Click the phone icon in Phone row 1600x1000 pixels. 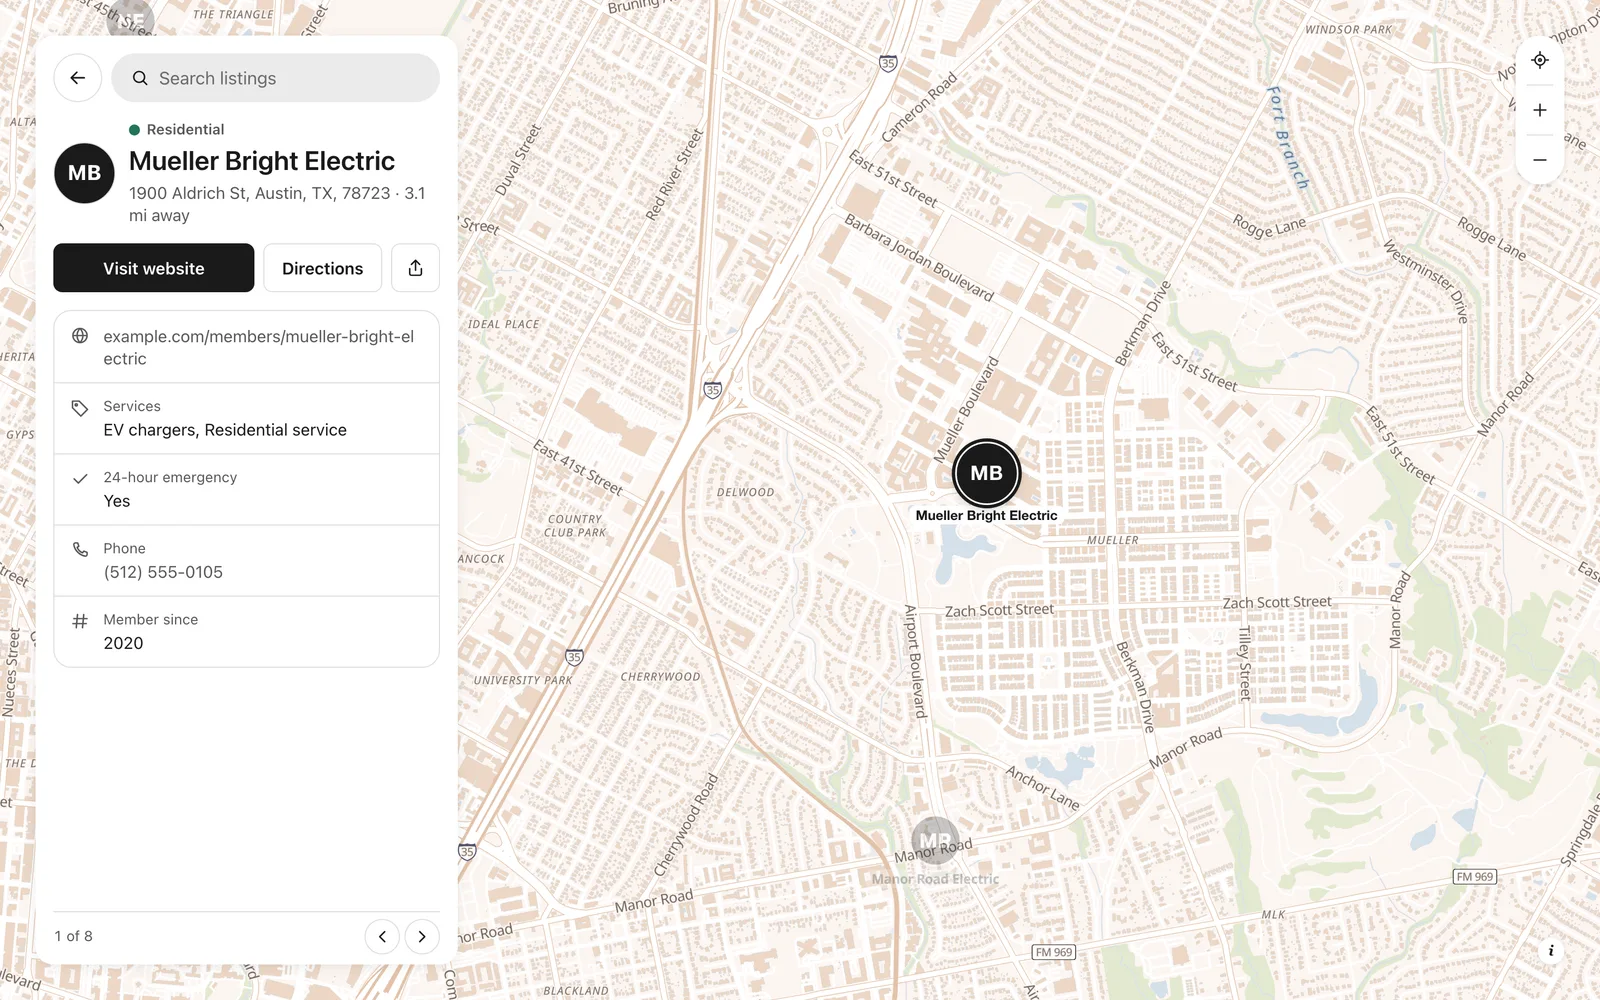80,549
